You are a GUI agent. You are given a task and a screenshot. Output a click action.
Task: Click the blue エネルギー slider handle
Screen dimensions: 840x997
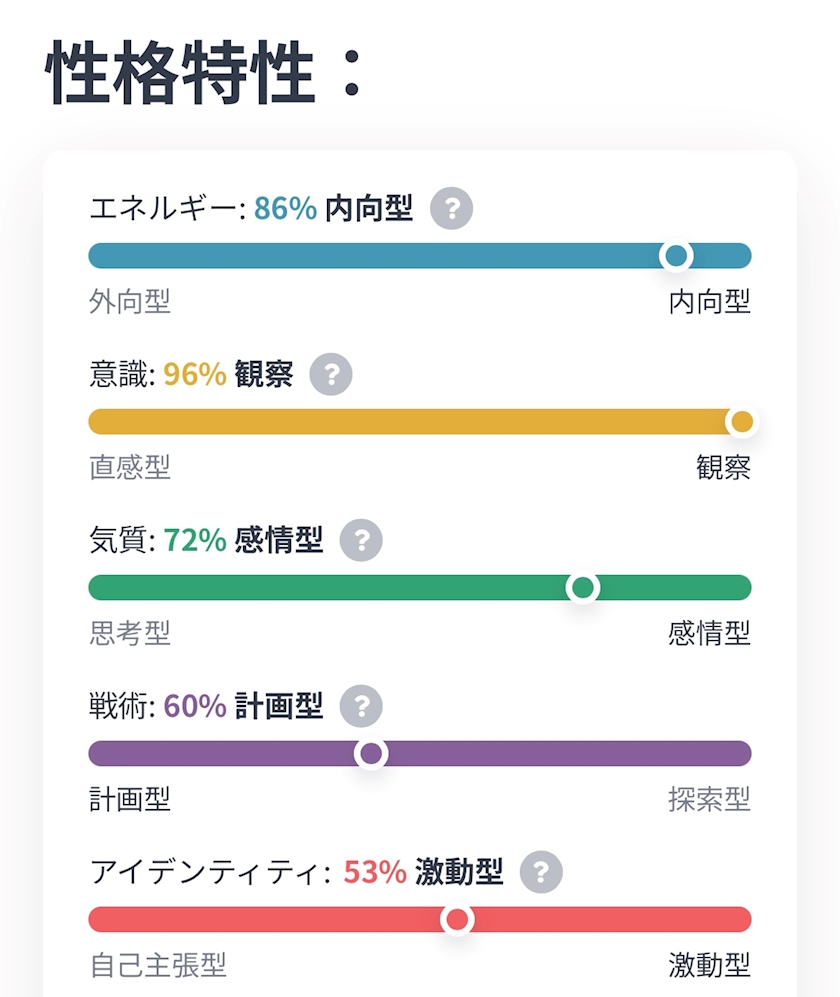(676, 256)
